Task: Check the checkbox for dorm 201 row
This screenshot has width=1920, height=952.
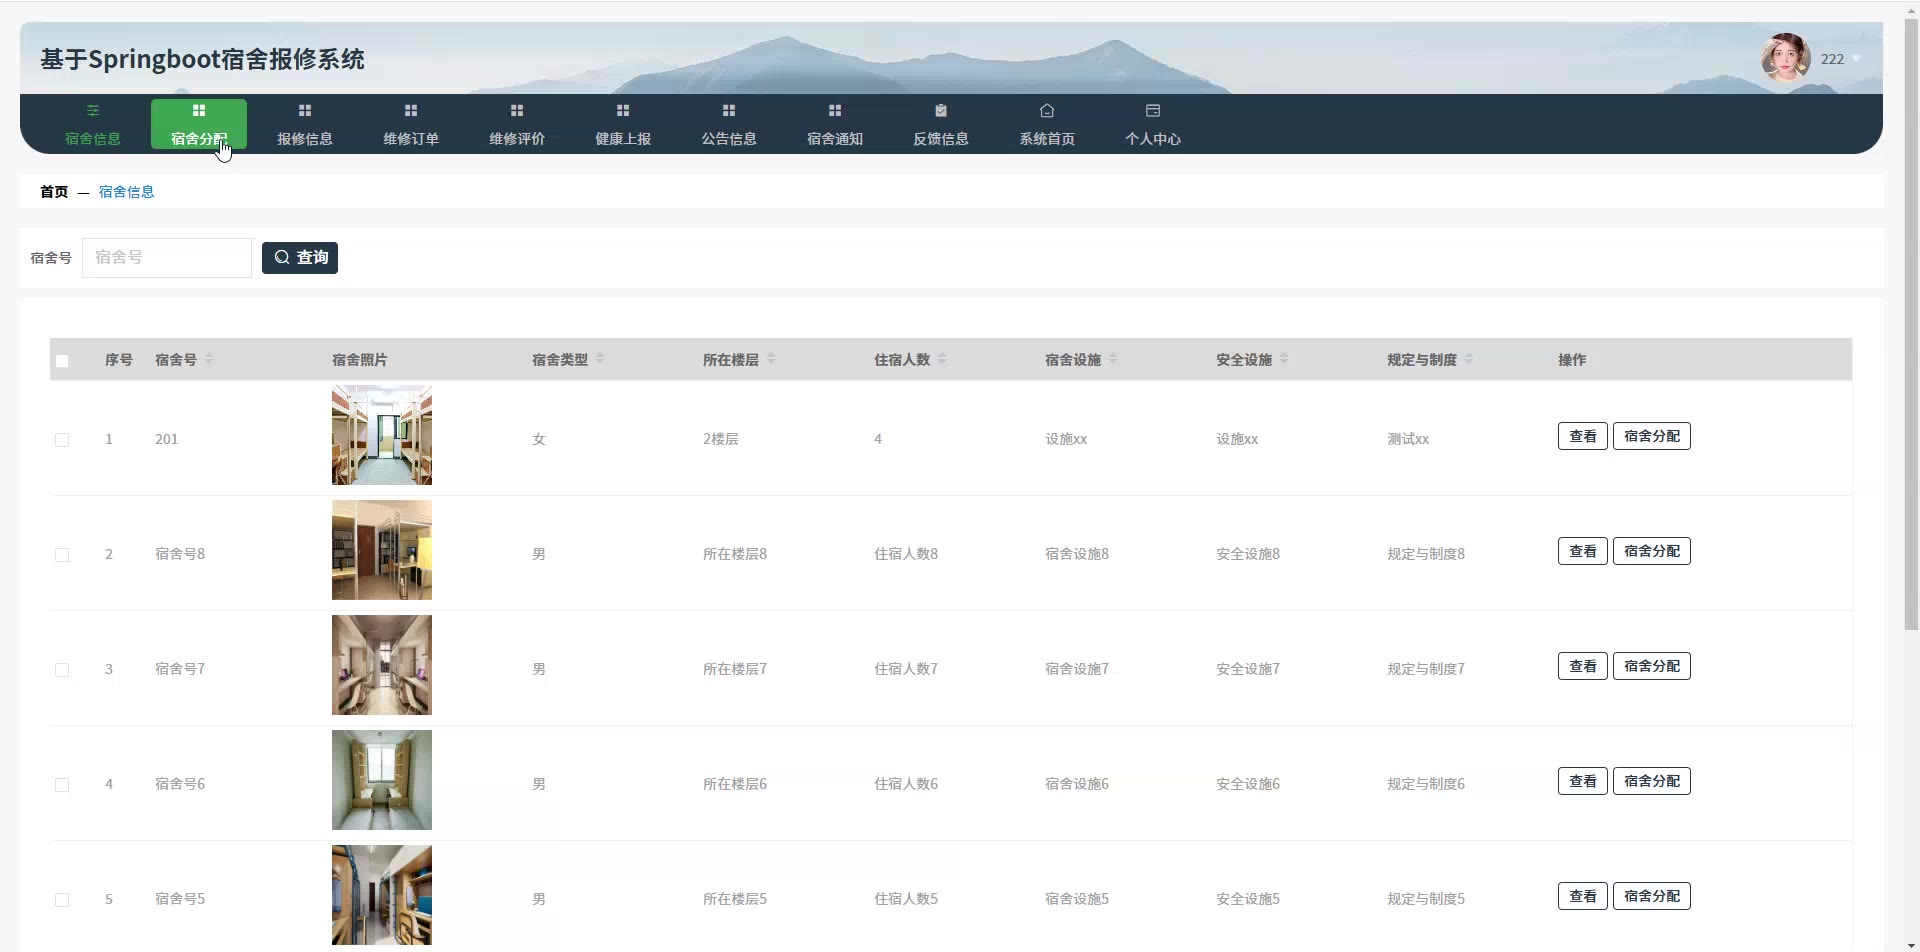Action: [x=62, y=440]
